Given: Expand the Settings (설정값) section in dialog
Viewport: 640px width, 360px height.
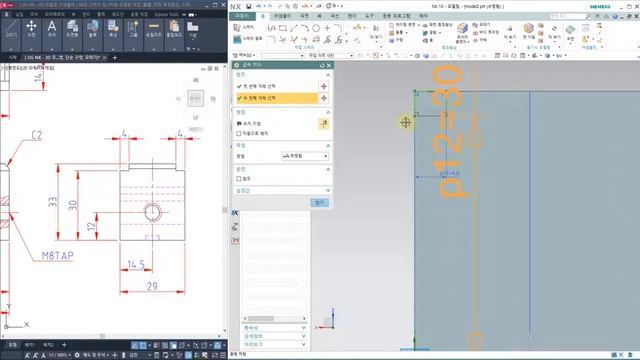Looking at the screenshot, I should pyautogui.click(x=328, y=191).
